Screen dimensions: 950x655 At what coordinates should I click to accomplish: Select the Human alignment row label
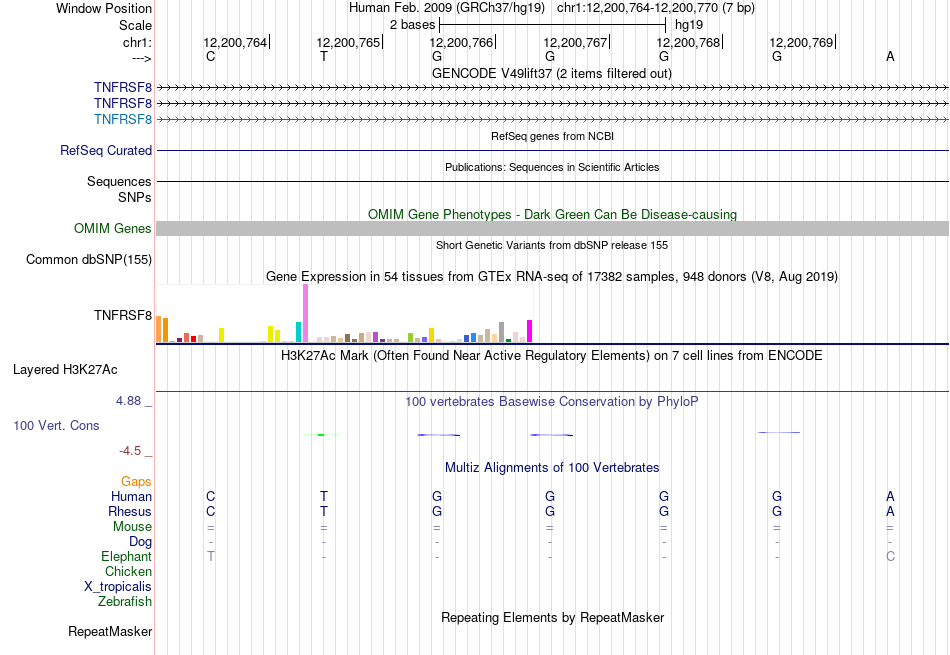(131, 496)
